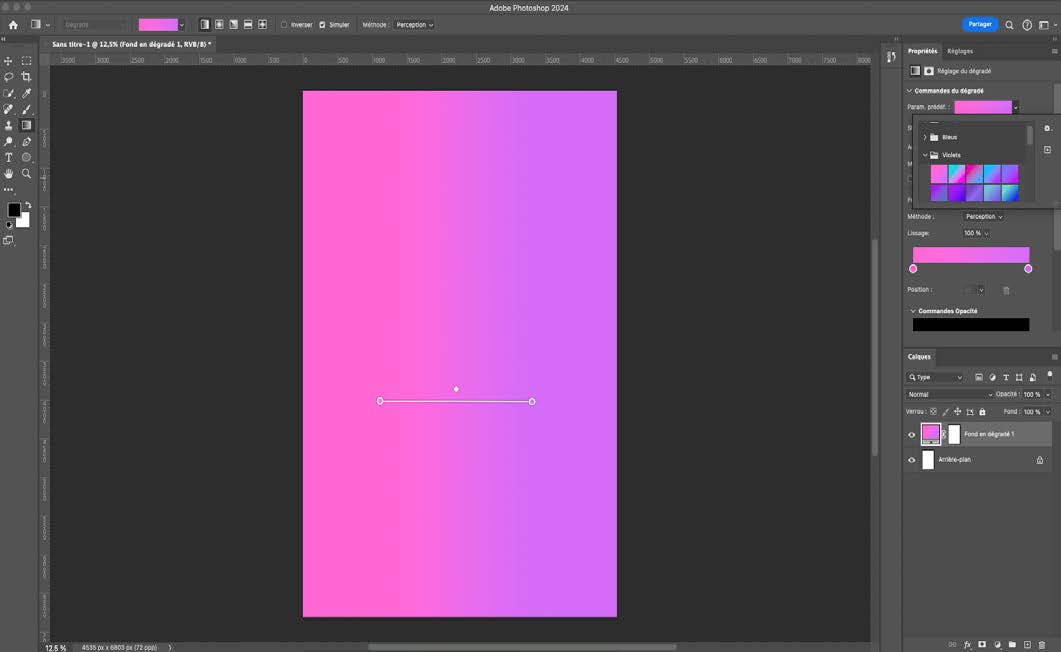Select the Horizontal Type tool
Image resolution: width=1061 pixels, height=652 pixels.
coord(9,158)
